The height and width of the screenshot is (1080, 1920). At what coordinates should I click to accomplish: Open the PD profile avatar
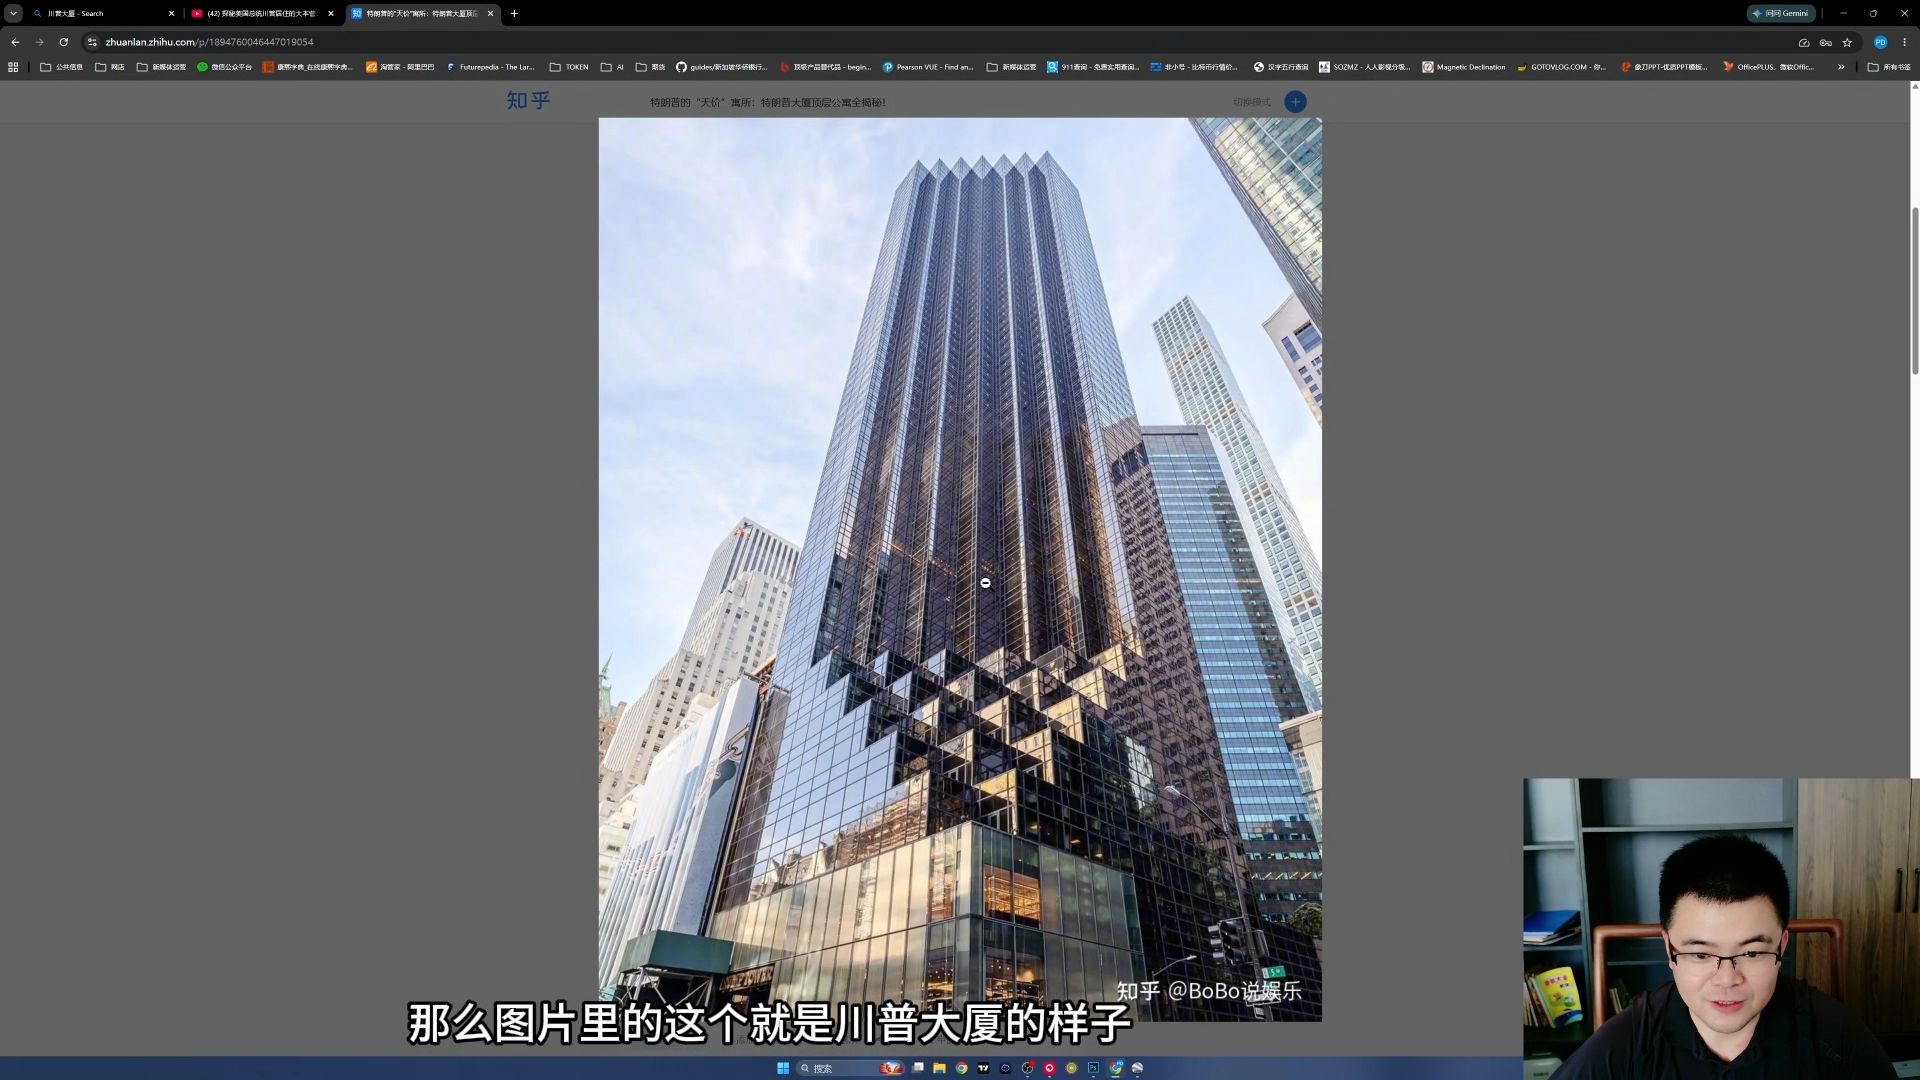(1880, 42)
